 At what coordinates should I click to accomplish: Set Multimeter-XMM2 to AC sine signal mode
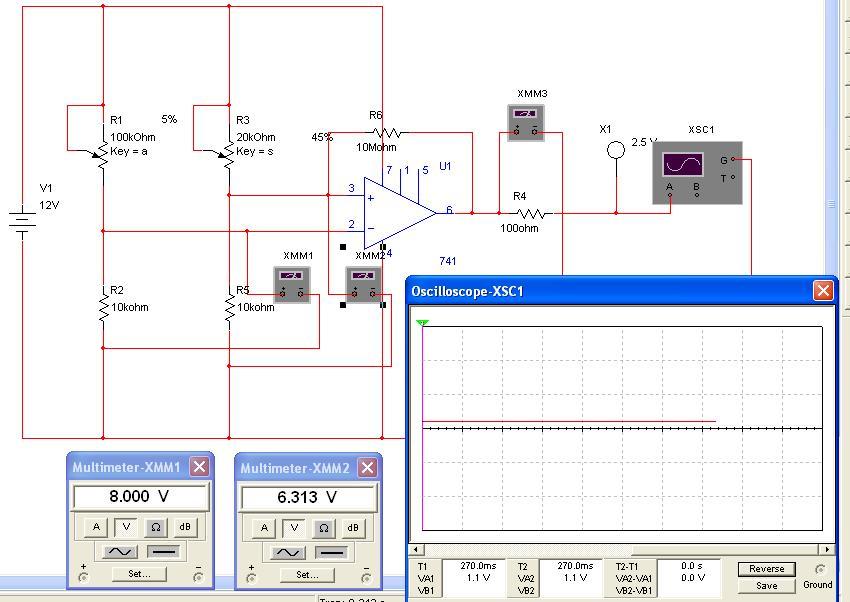[x=288, y=553]
